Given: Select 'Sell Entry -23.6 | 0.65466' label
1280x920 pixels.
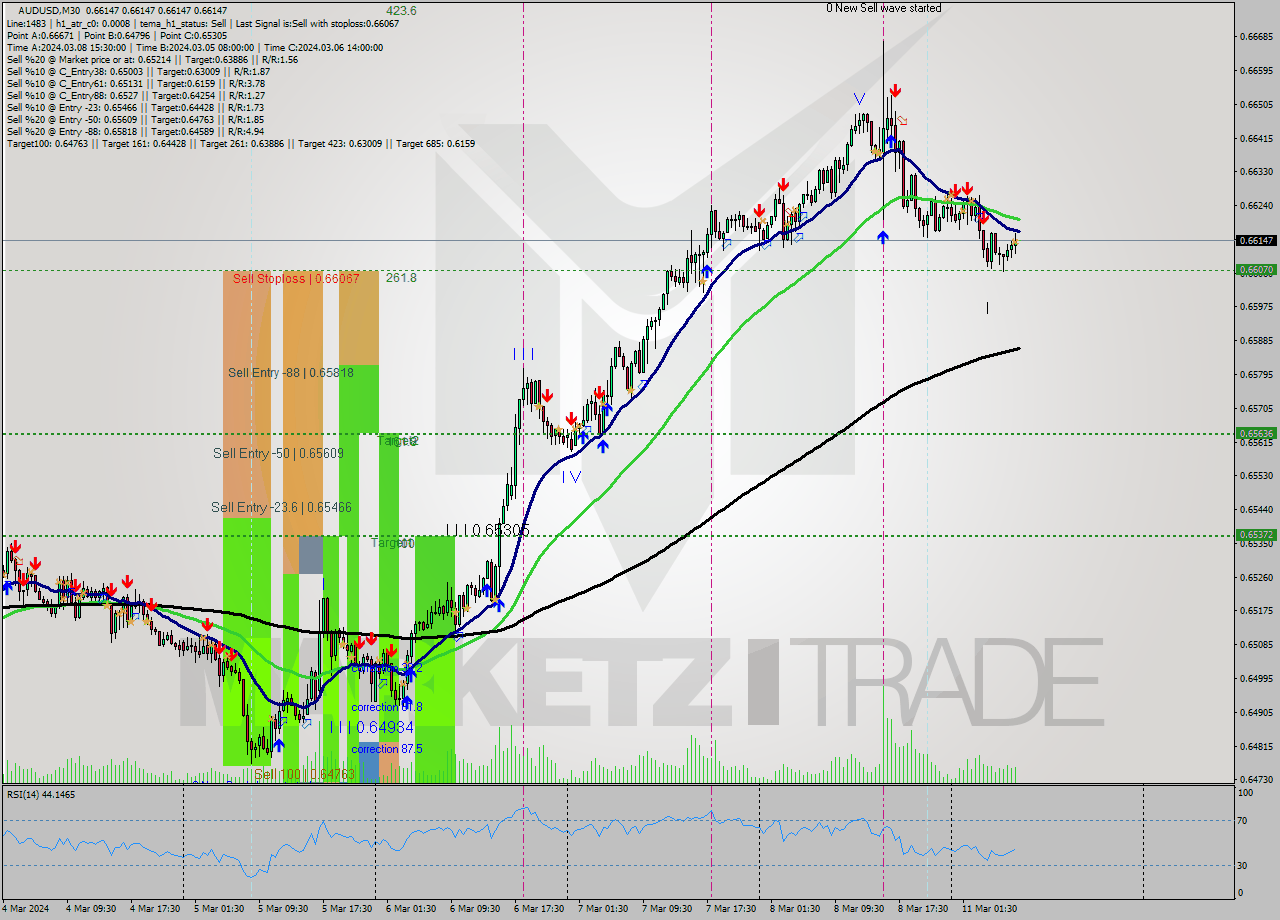Looking at the screenshot, I should [x=281, y=508].
